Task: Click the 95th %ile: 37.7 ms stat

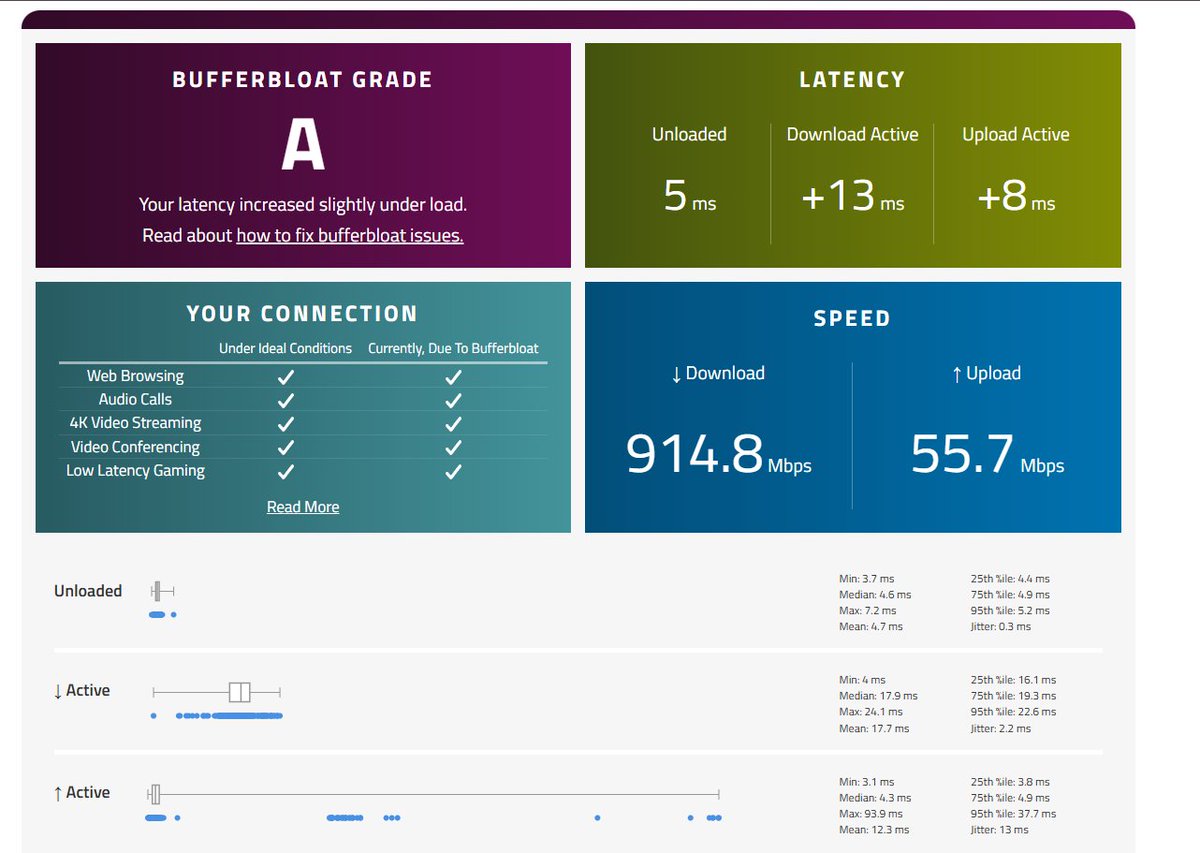Action: click(x=1013, y=814)
